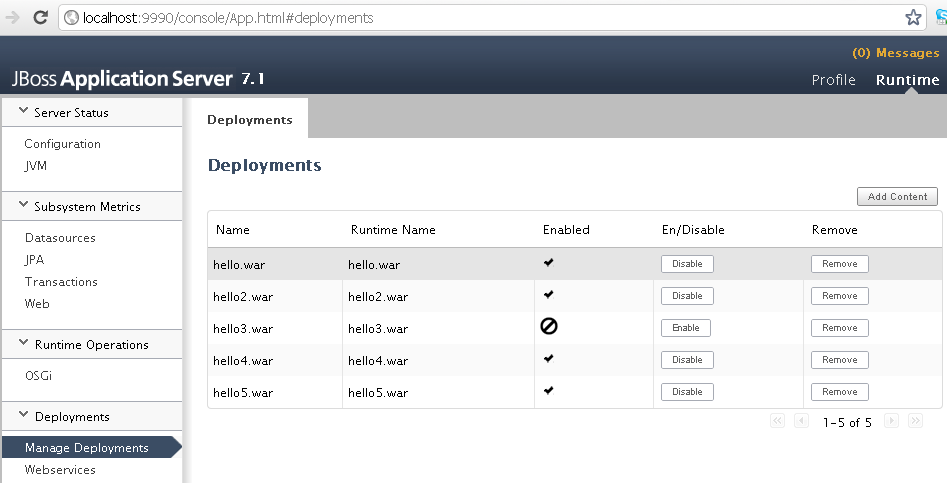Switch to the Profile tab
This screenshot has width=947, height=485.
click(x=833, y=80)
